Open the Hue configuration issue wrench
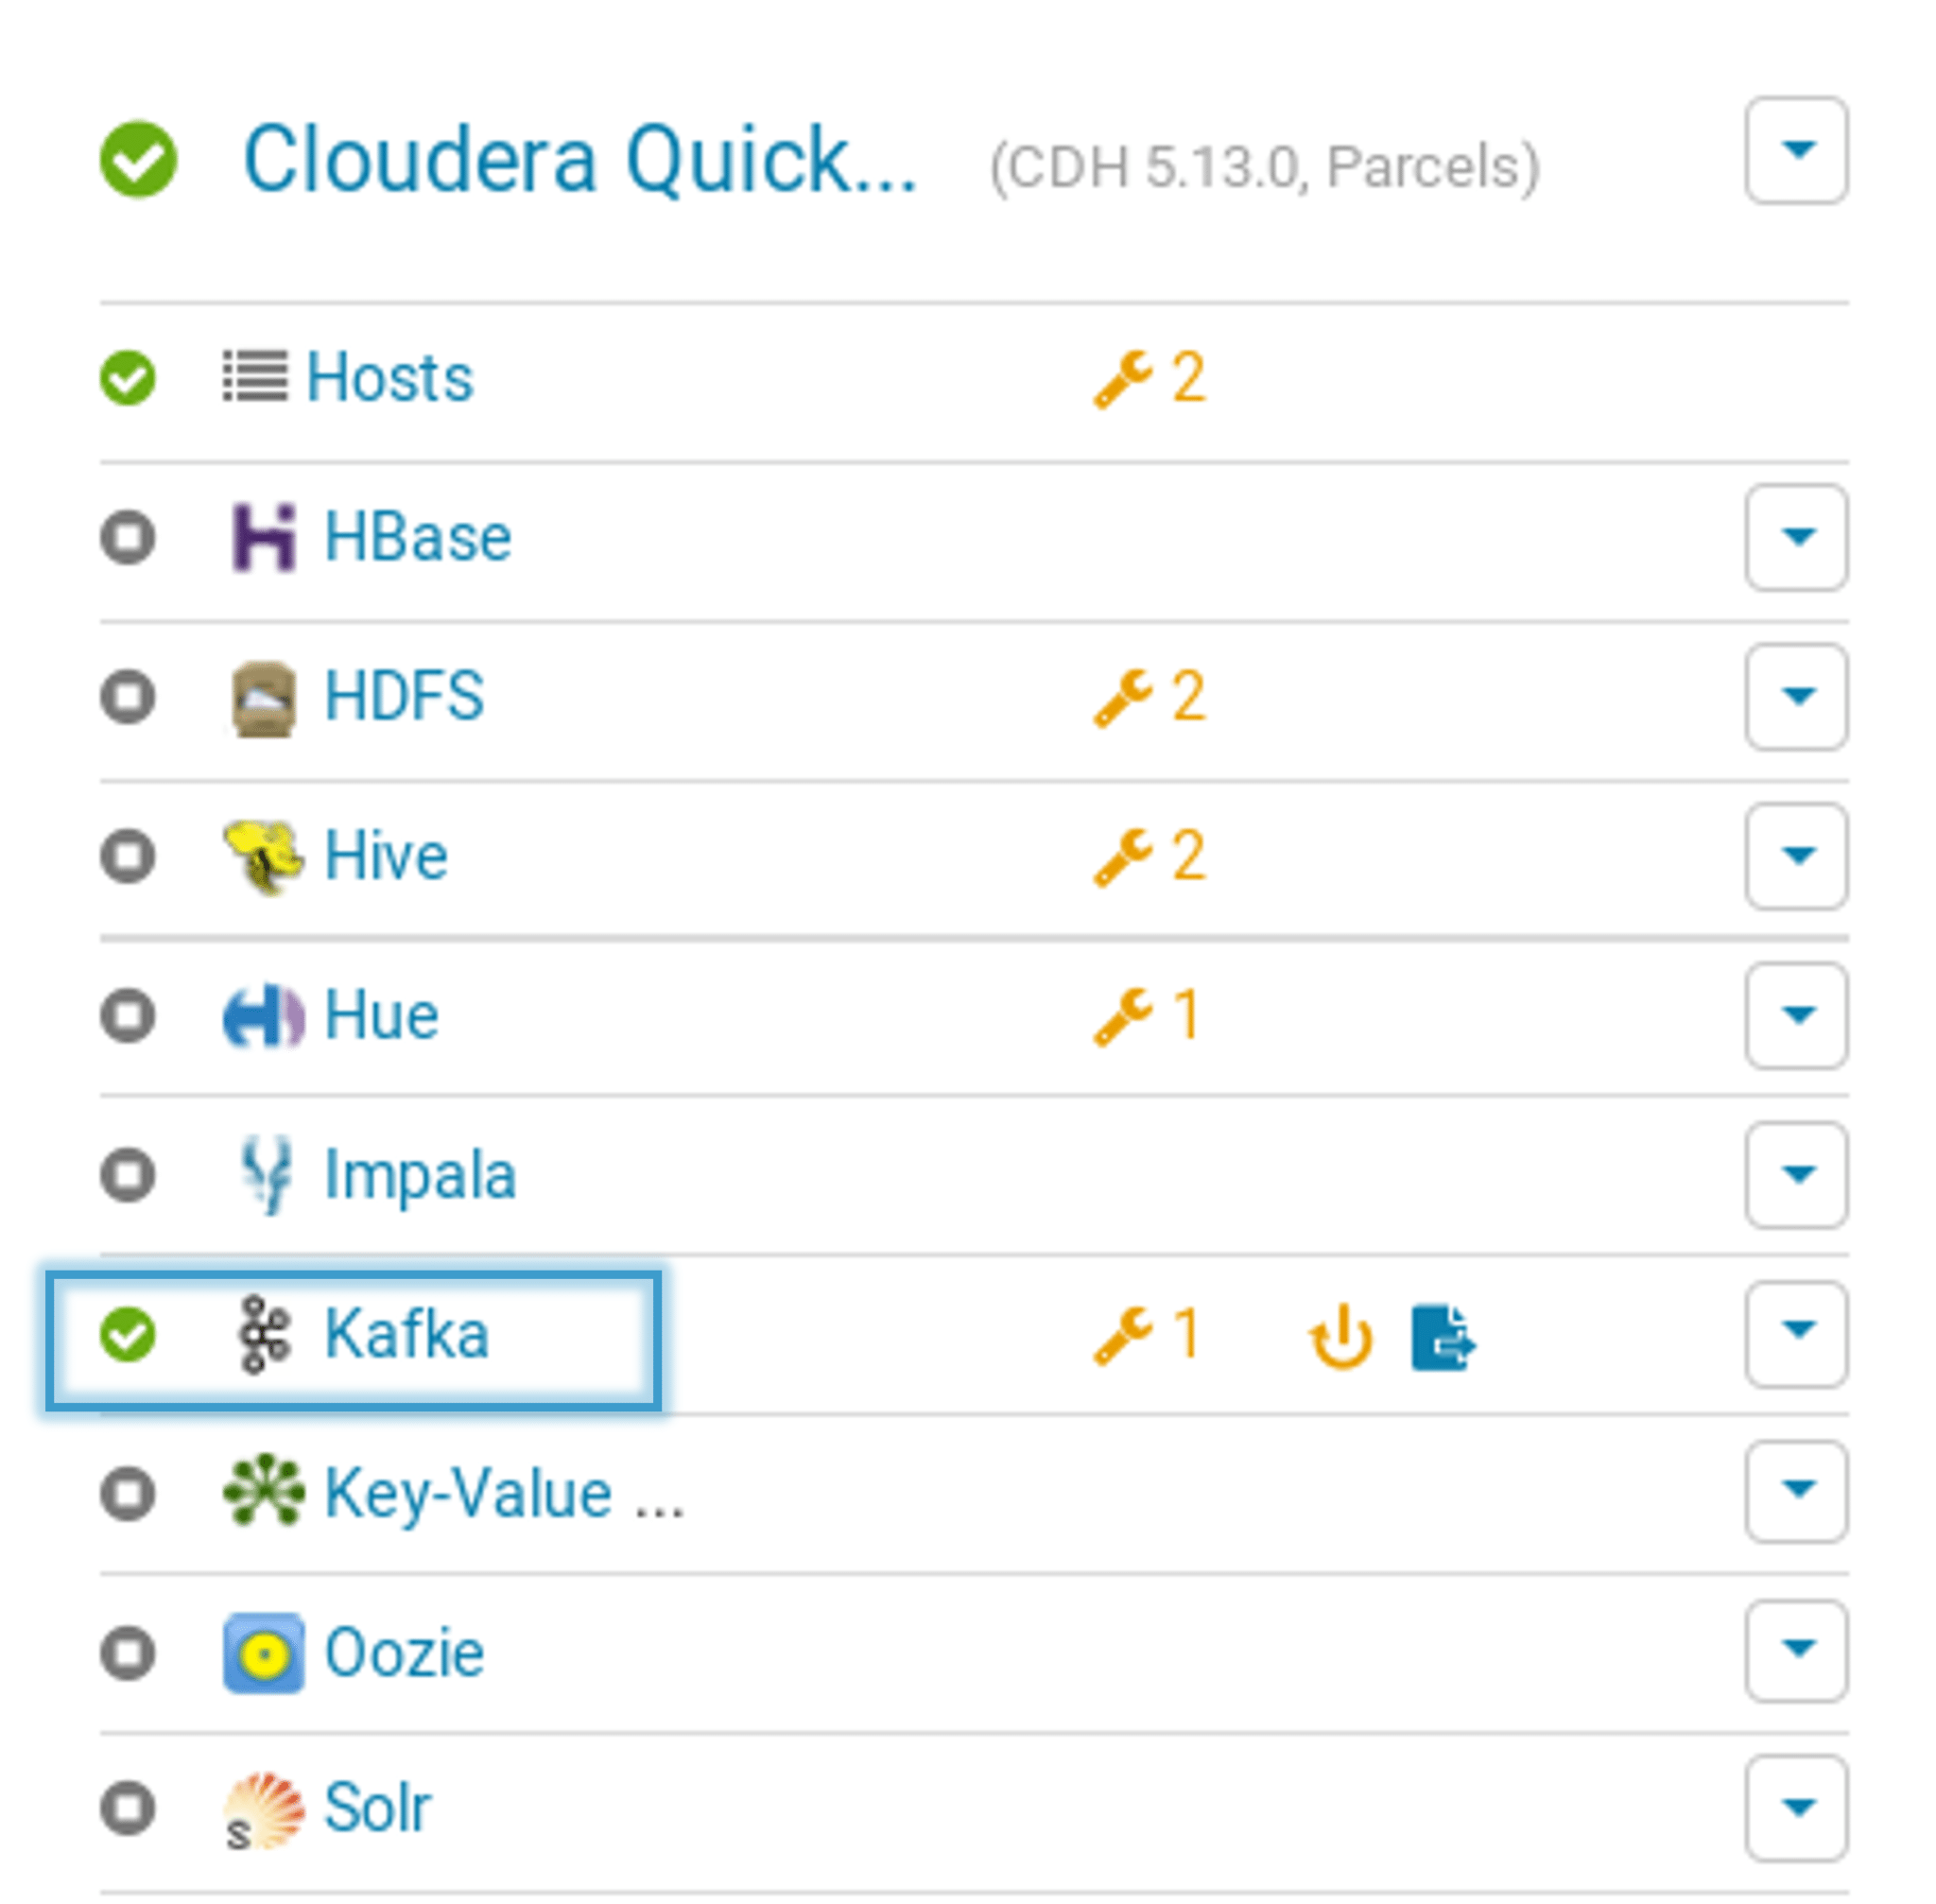 pyautogui.click(x=1146, y=1015)
